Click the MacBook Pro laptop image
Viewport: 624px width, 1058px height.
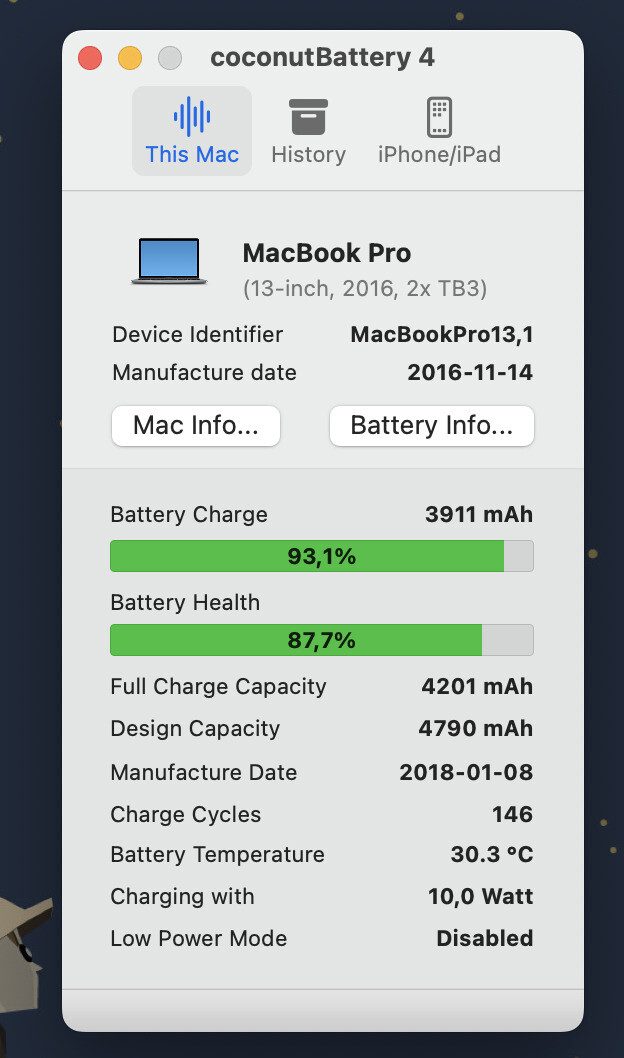(169, 261)
